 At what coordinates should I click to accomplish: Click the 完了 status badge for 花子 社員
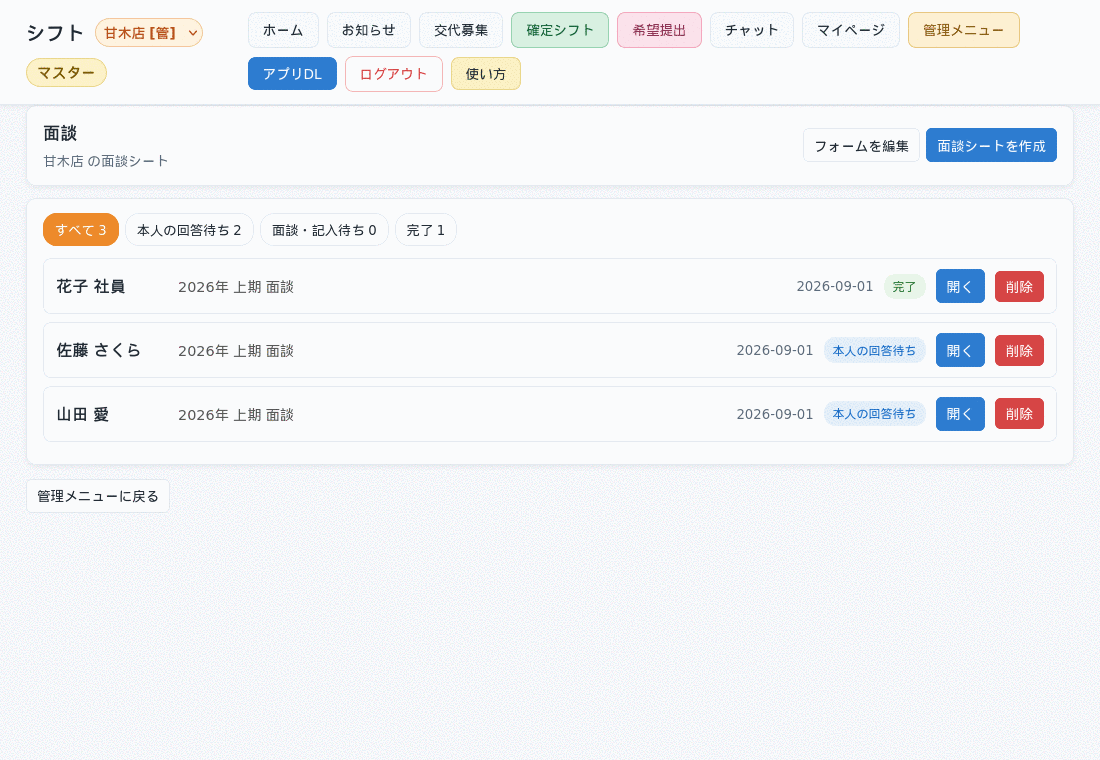[x=904, y=286]
